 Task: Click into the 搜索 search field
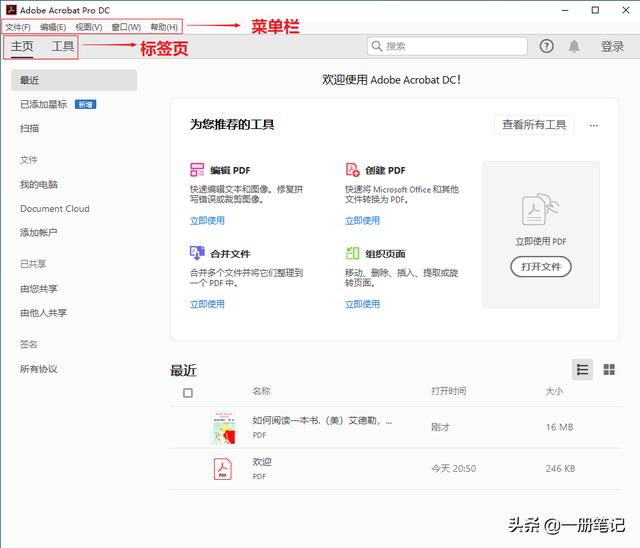tap(447, 46)
